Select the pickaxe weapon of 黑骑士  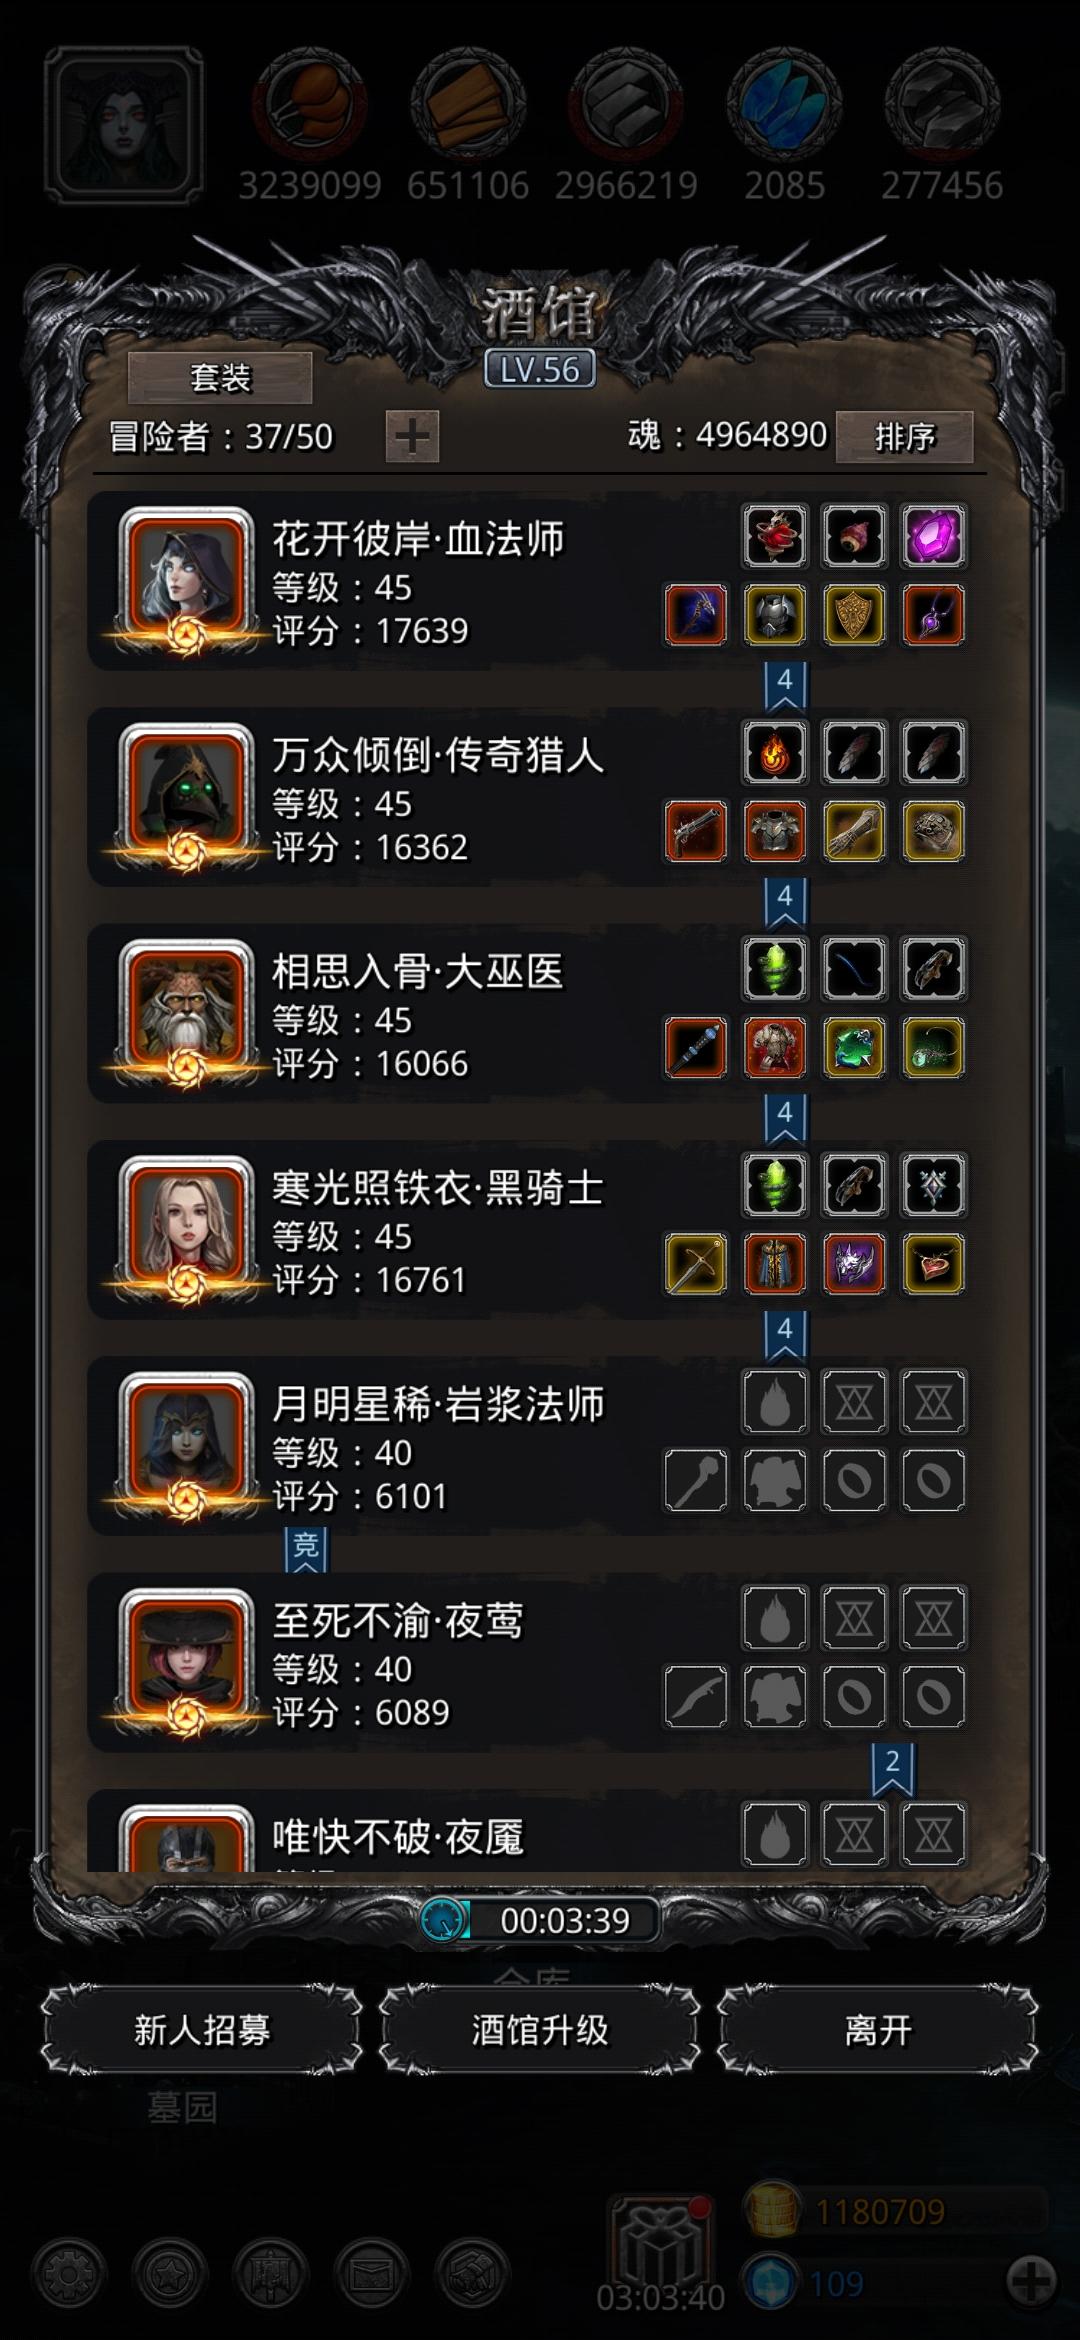coord(696,1264)
